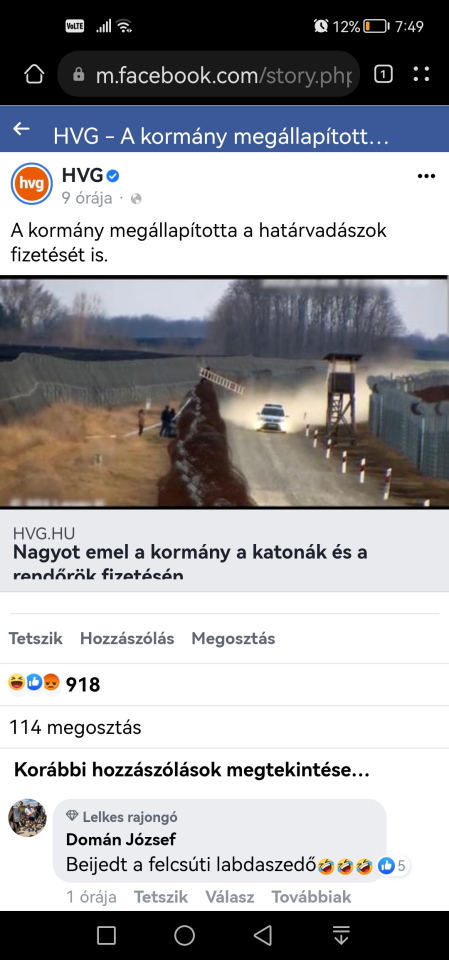
Task: Tap the browser home icon
Action: tap(34, 75)
